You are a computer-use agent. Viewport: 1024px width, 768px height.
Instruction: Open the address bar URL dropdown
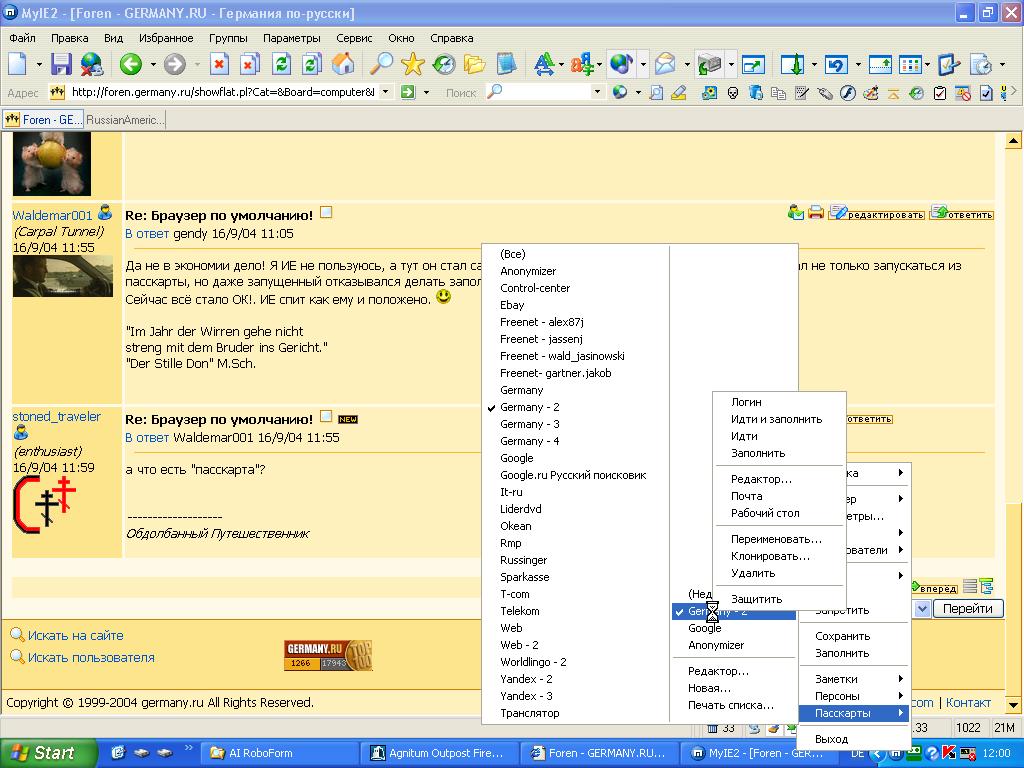tap(386, 92)
